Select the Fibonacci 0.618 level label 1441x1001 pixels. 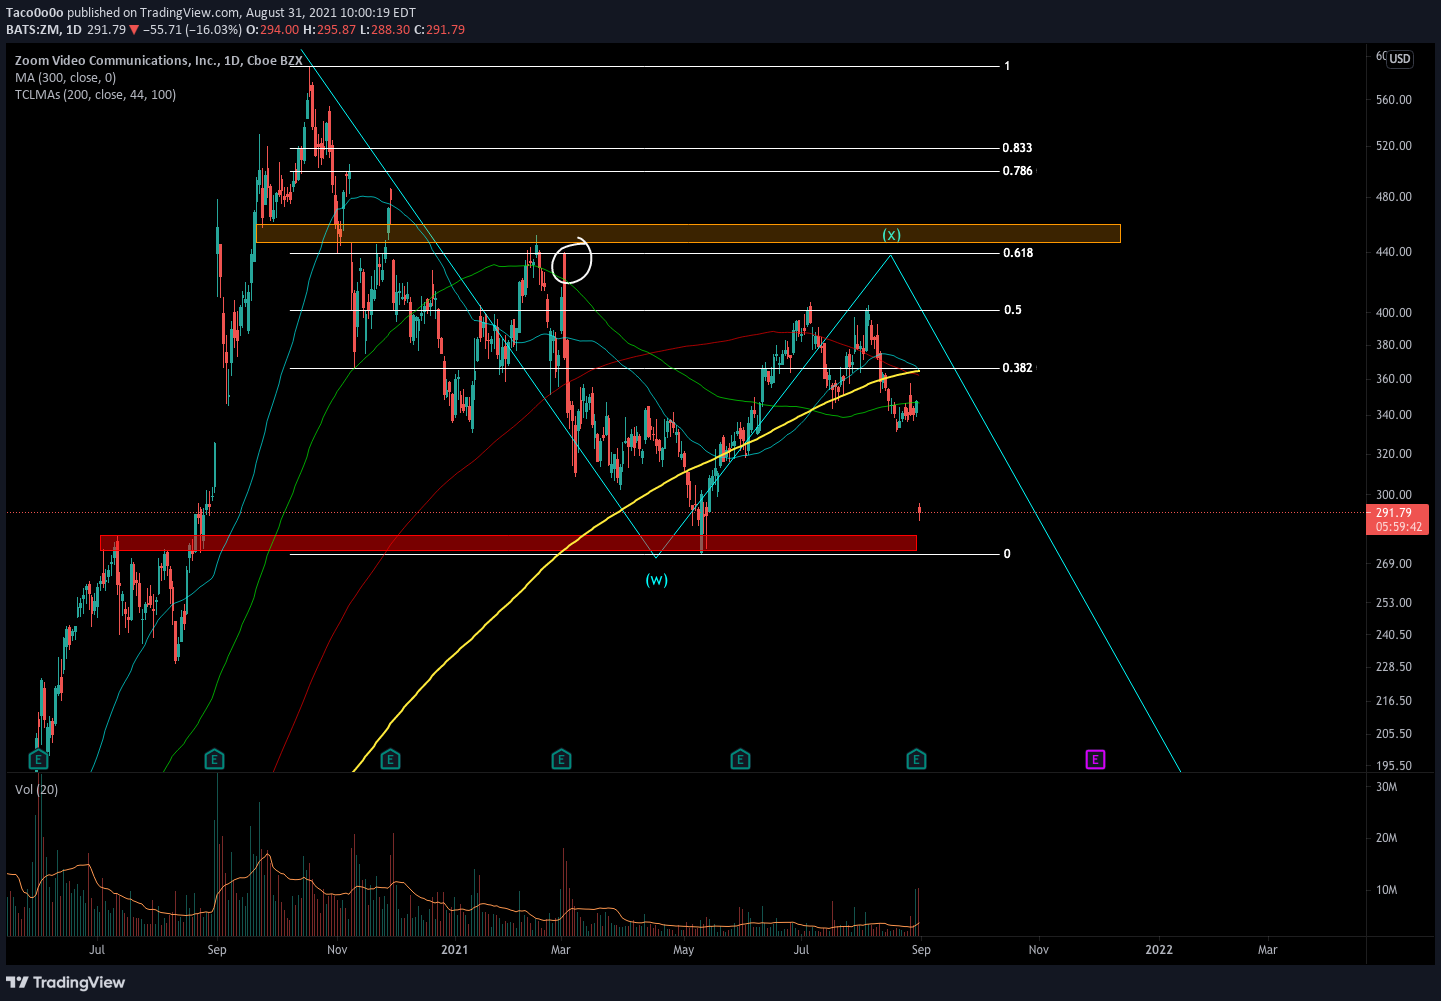pos(1018,253)
